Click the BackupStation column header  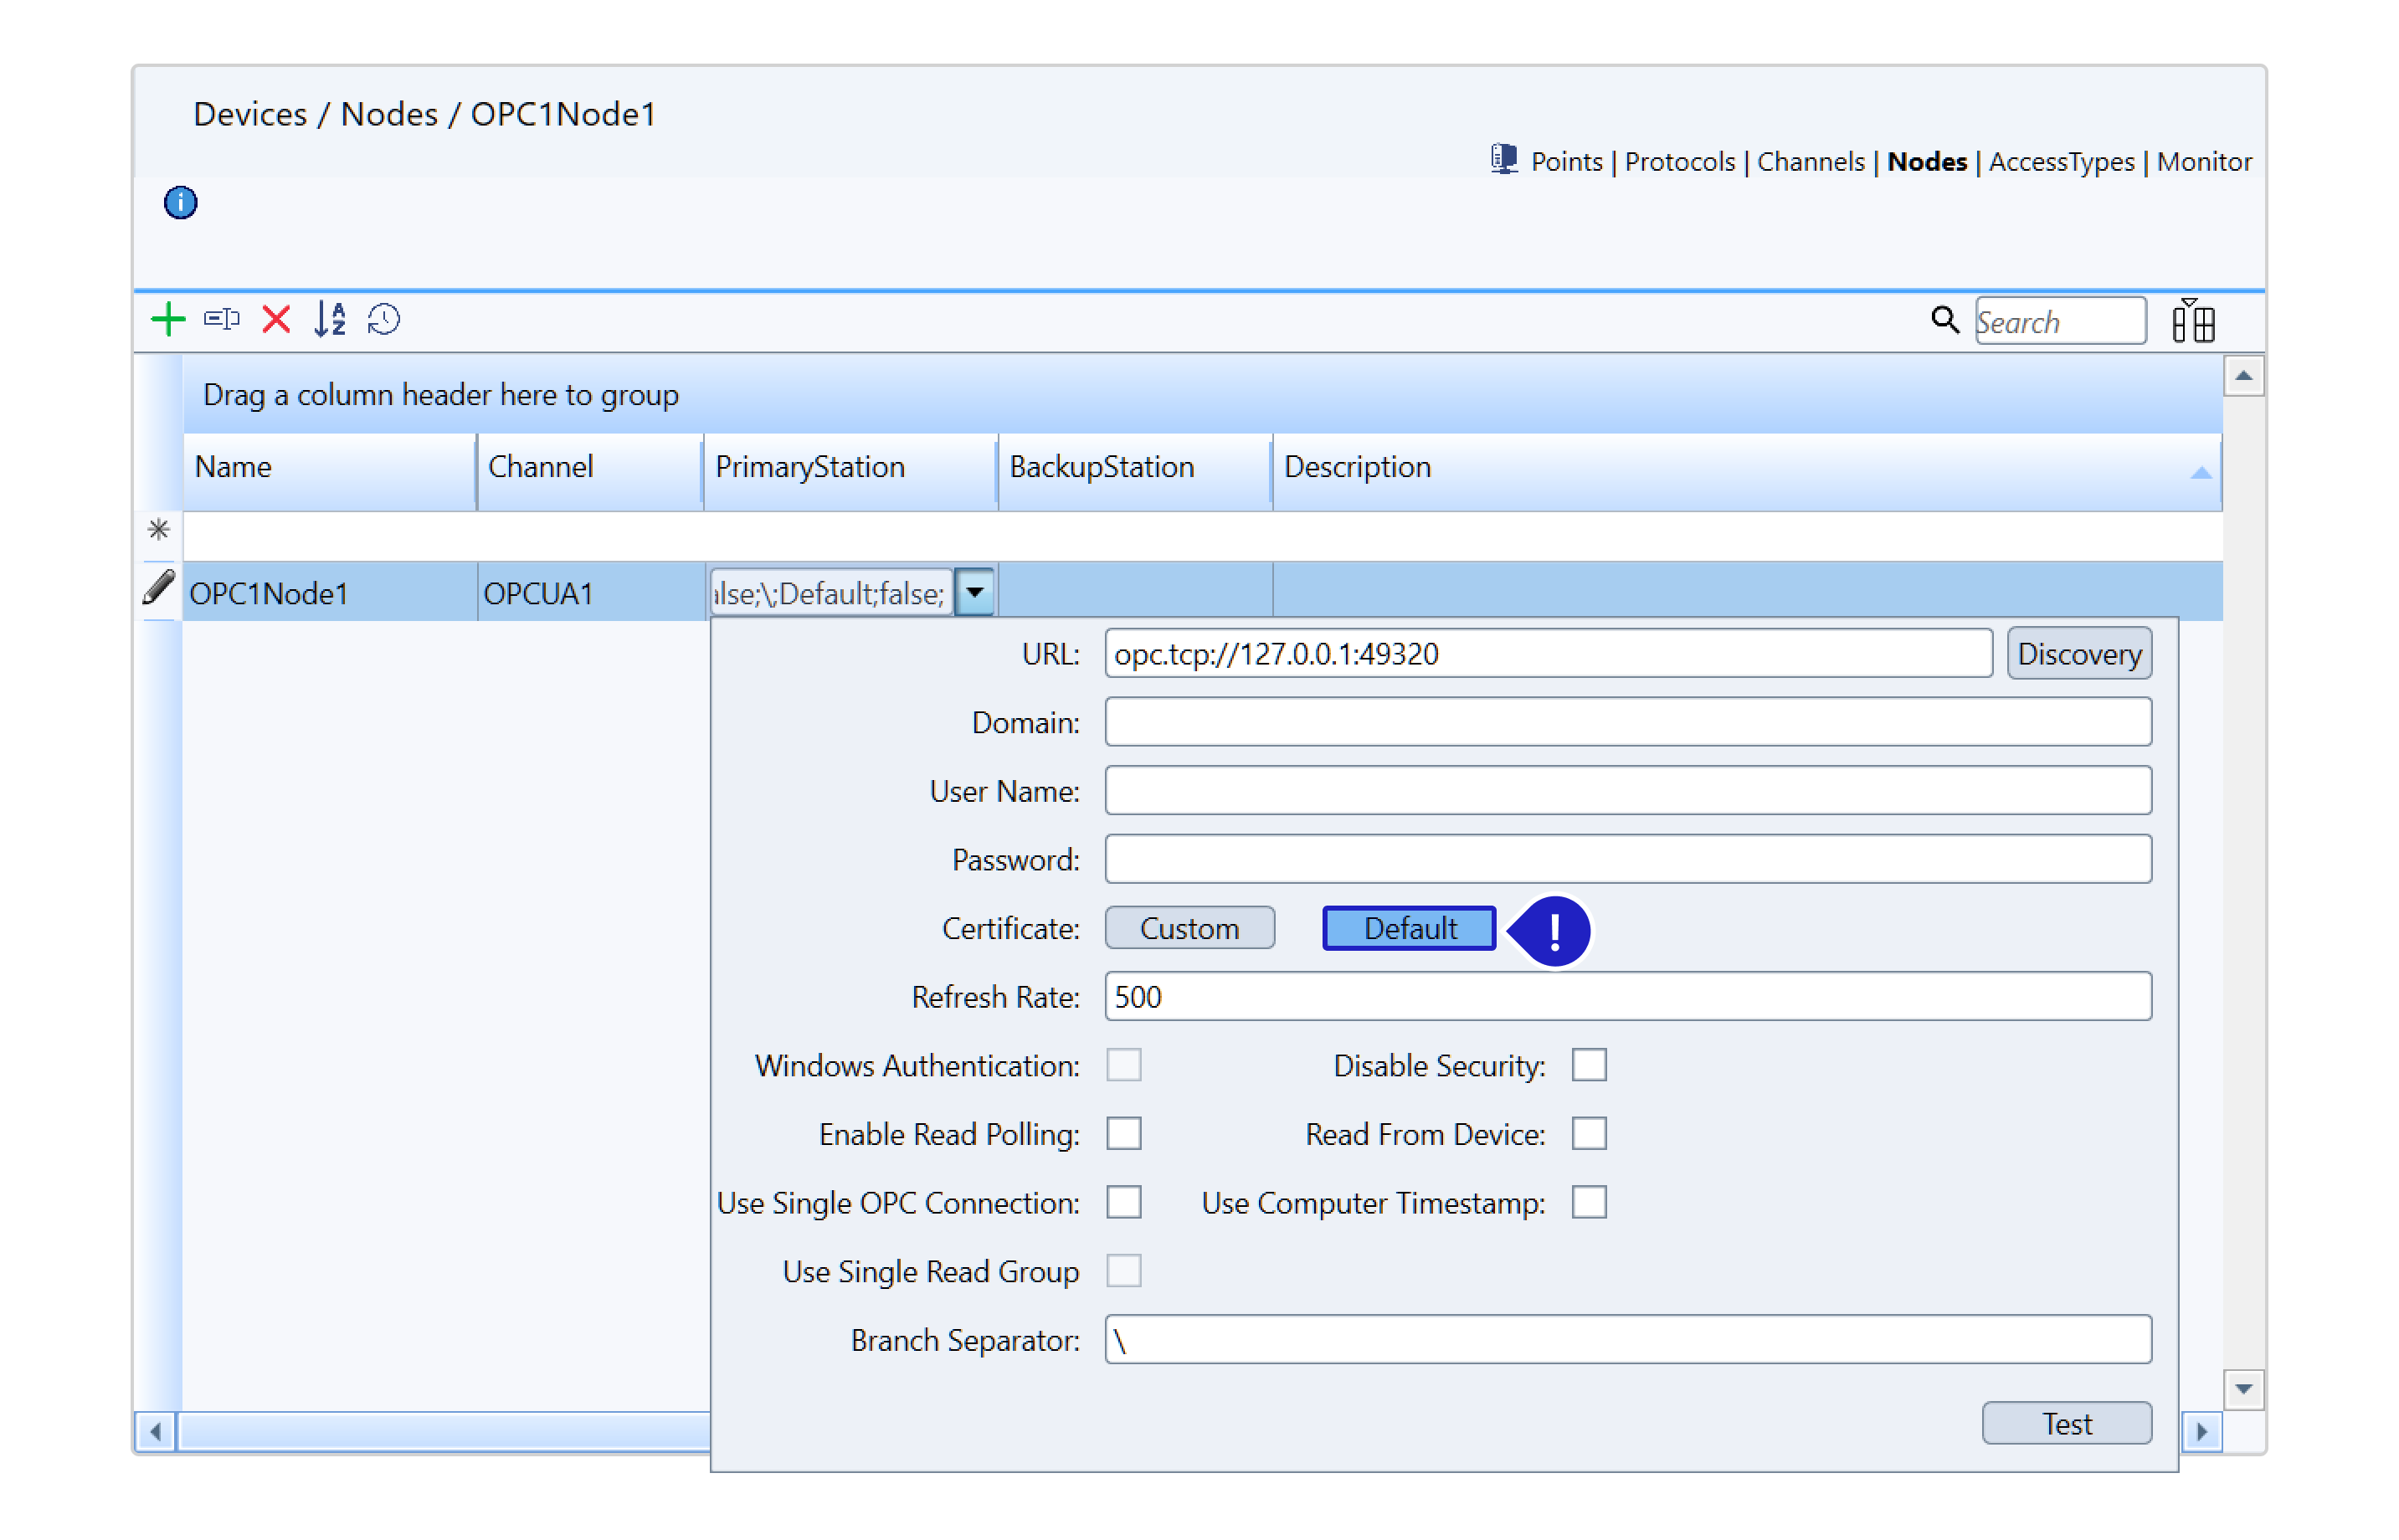pos(1134,472)
